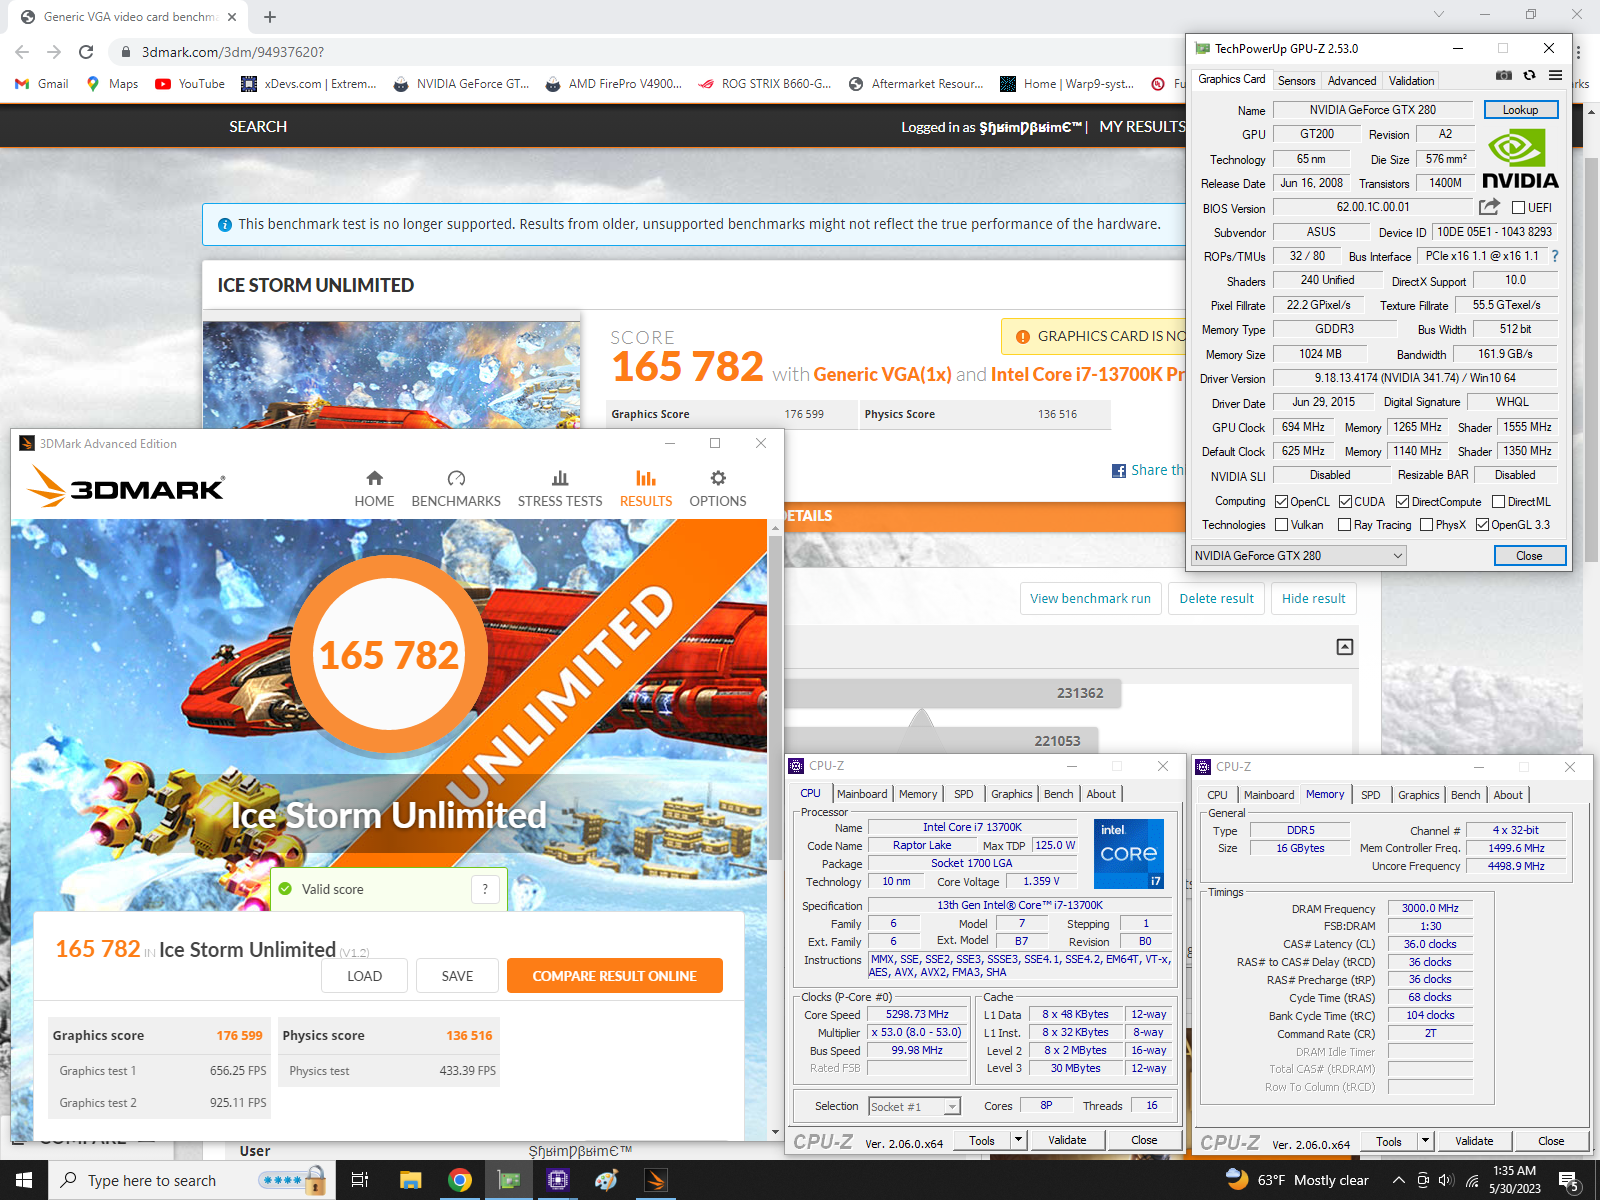
Task: Toggle the OpenCL checkbox in GPU-Z
Action: click(1281, 502)
